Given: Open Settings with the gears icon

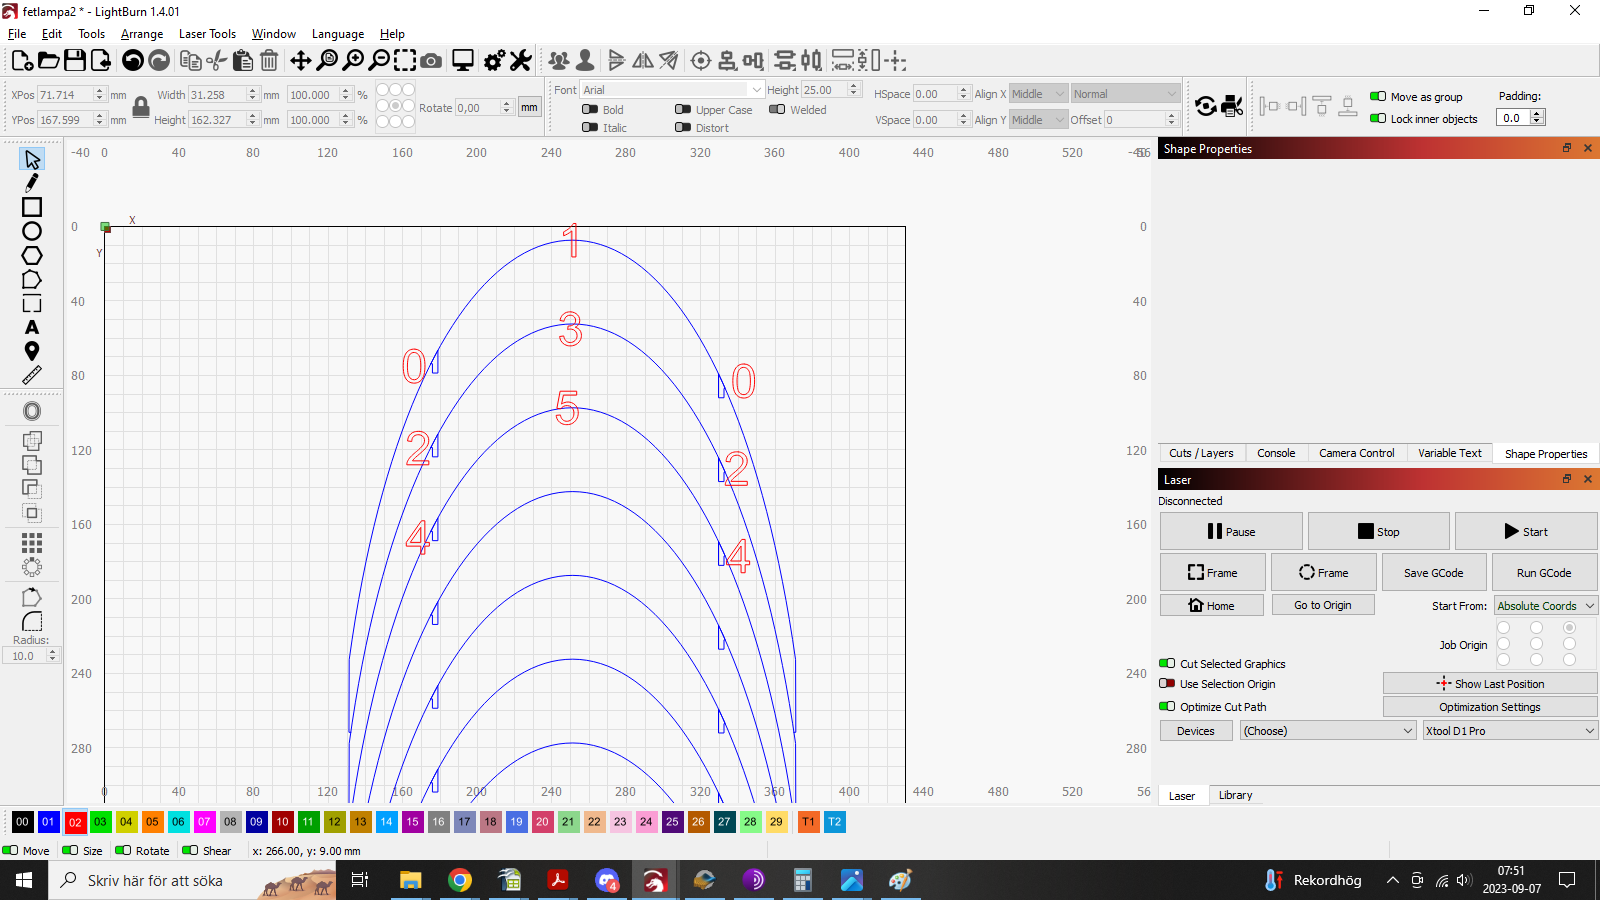Looking at the screenshot, I should pos(494,61).
